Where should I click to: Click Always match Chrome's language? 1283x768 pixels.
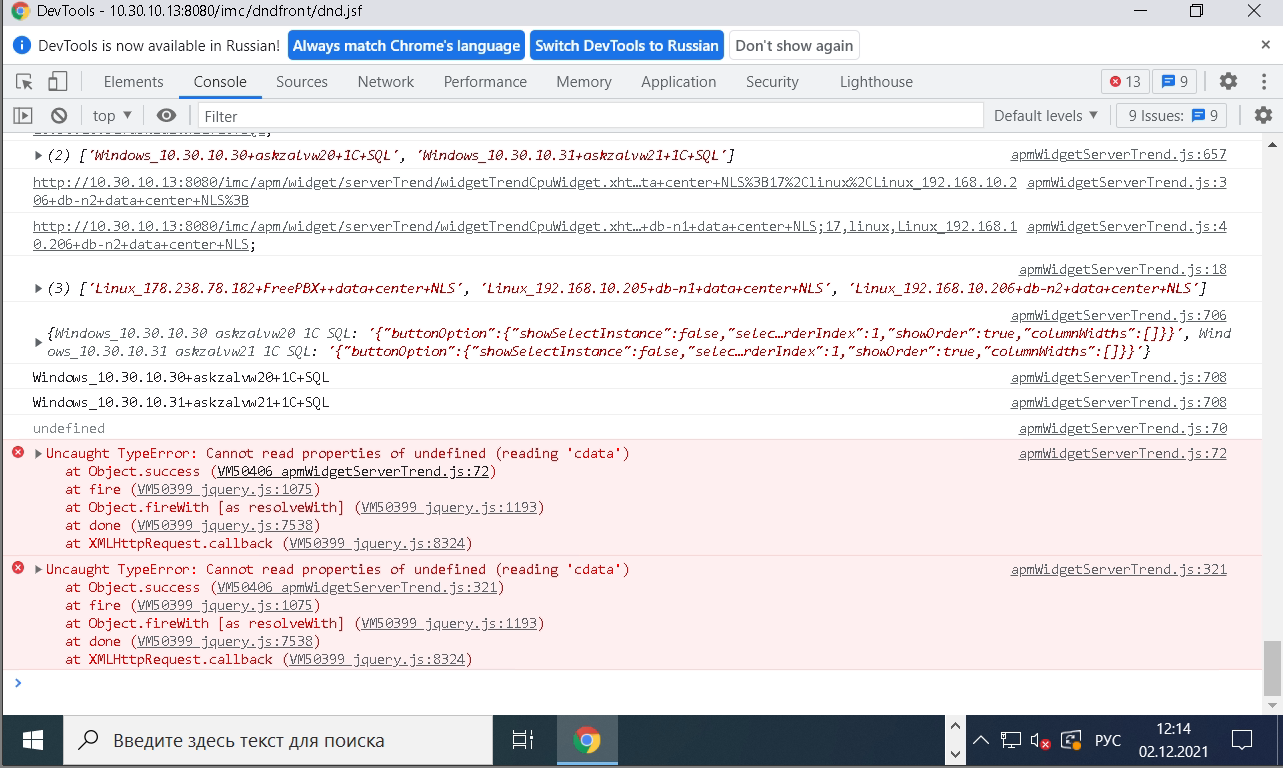pos(407,46)
